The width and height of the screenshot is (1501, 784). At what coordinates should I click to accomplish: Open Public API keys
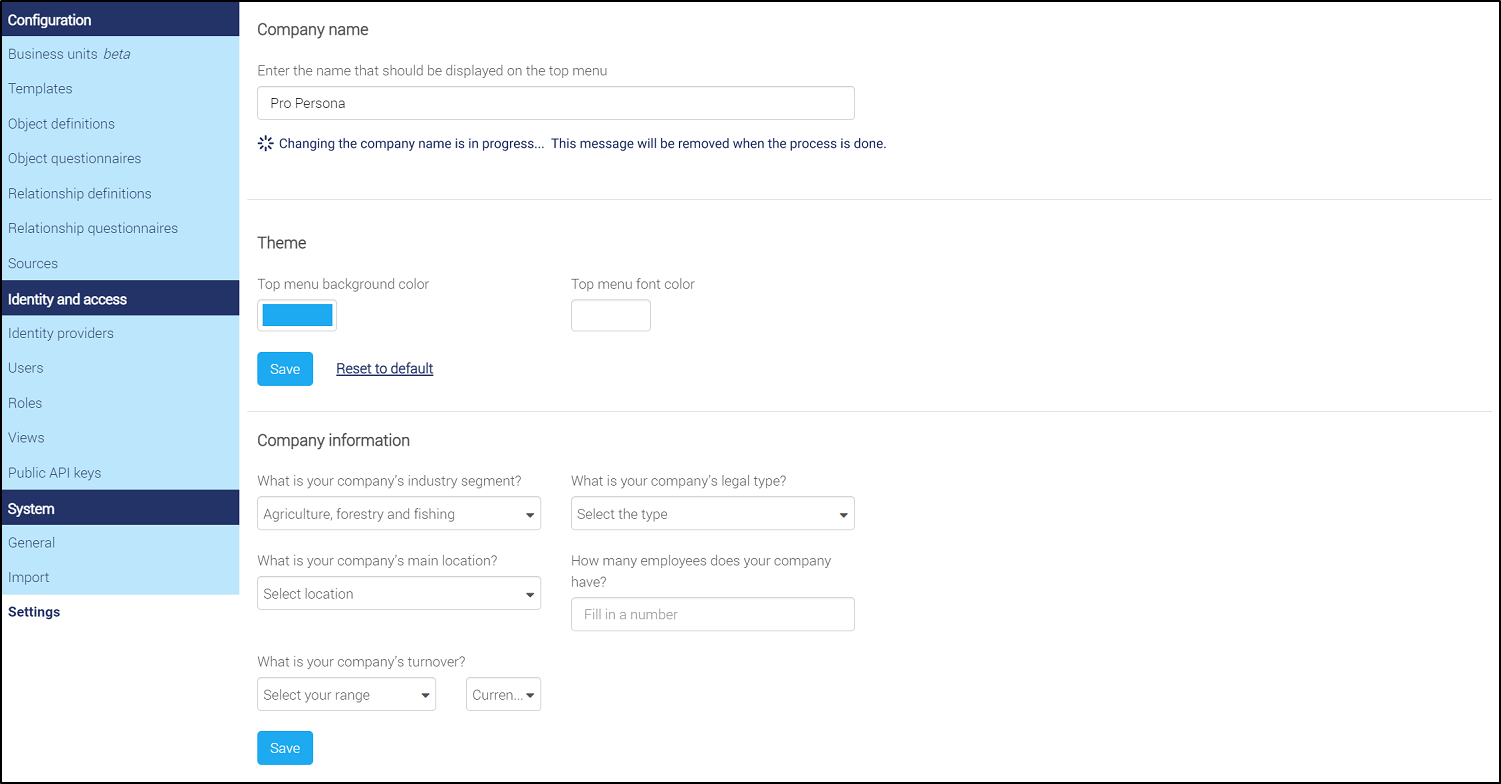click(x=54, y=473)
